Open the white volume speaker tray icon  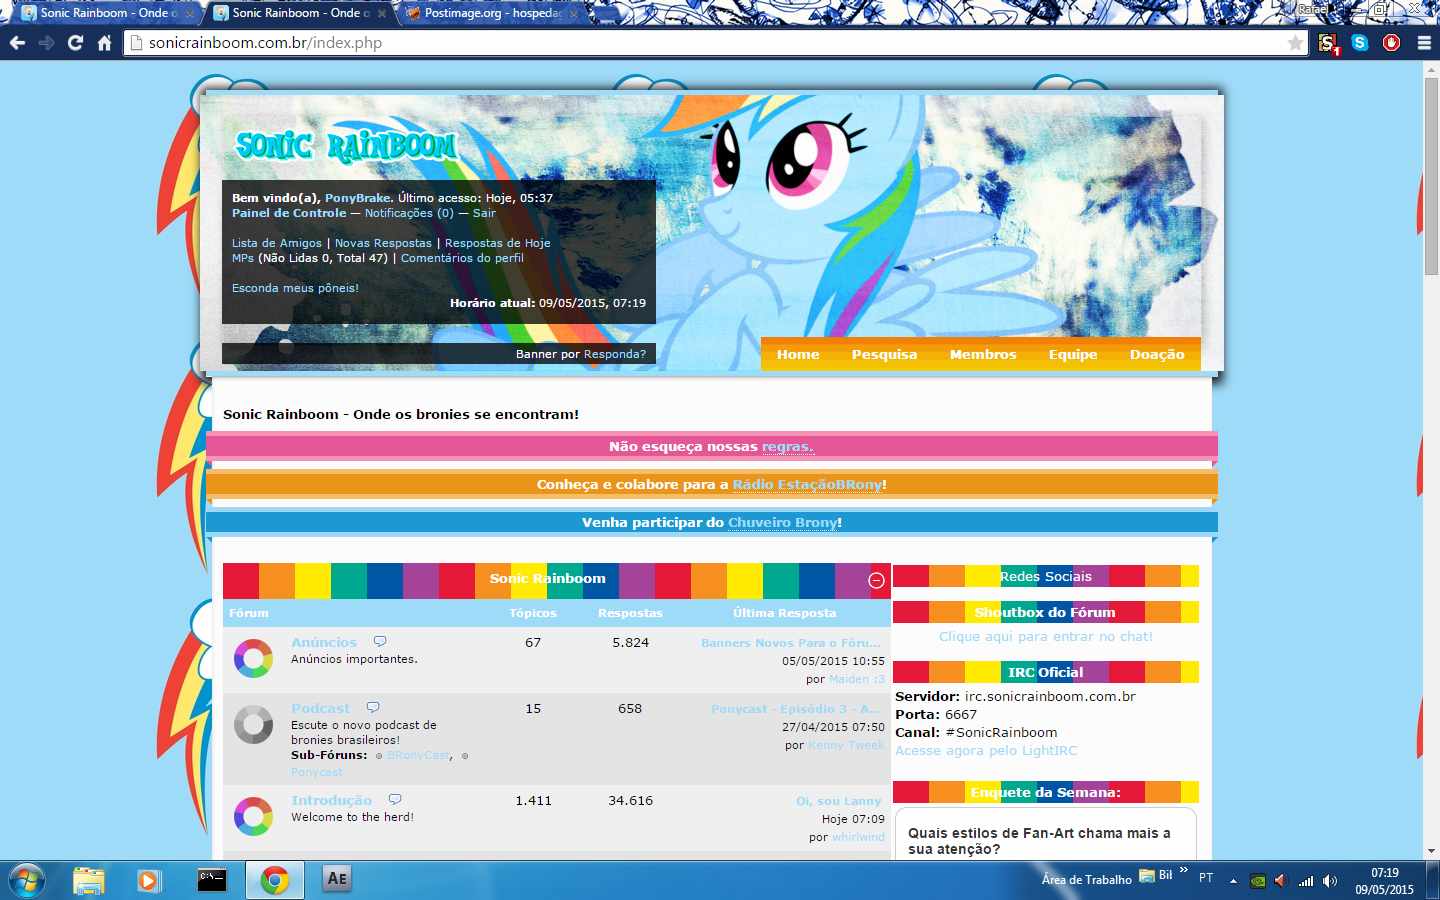coord(1330,881)
